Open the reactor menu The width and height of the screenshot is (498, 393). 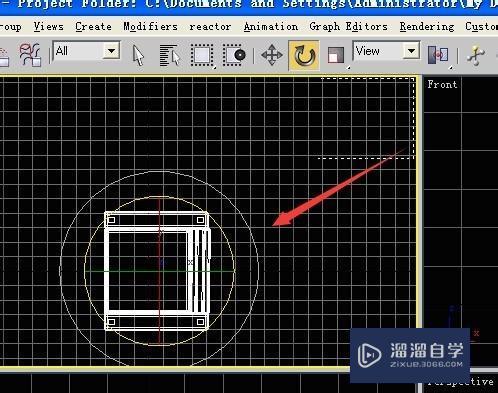(210, 26)
